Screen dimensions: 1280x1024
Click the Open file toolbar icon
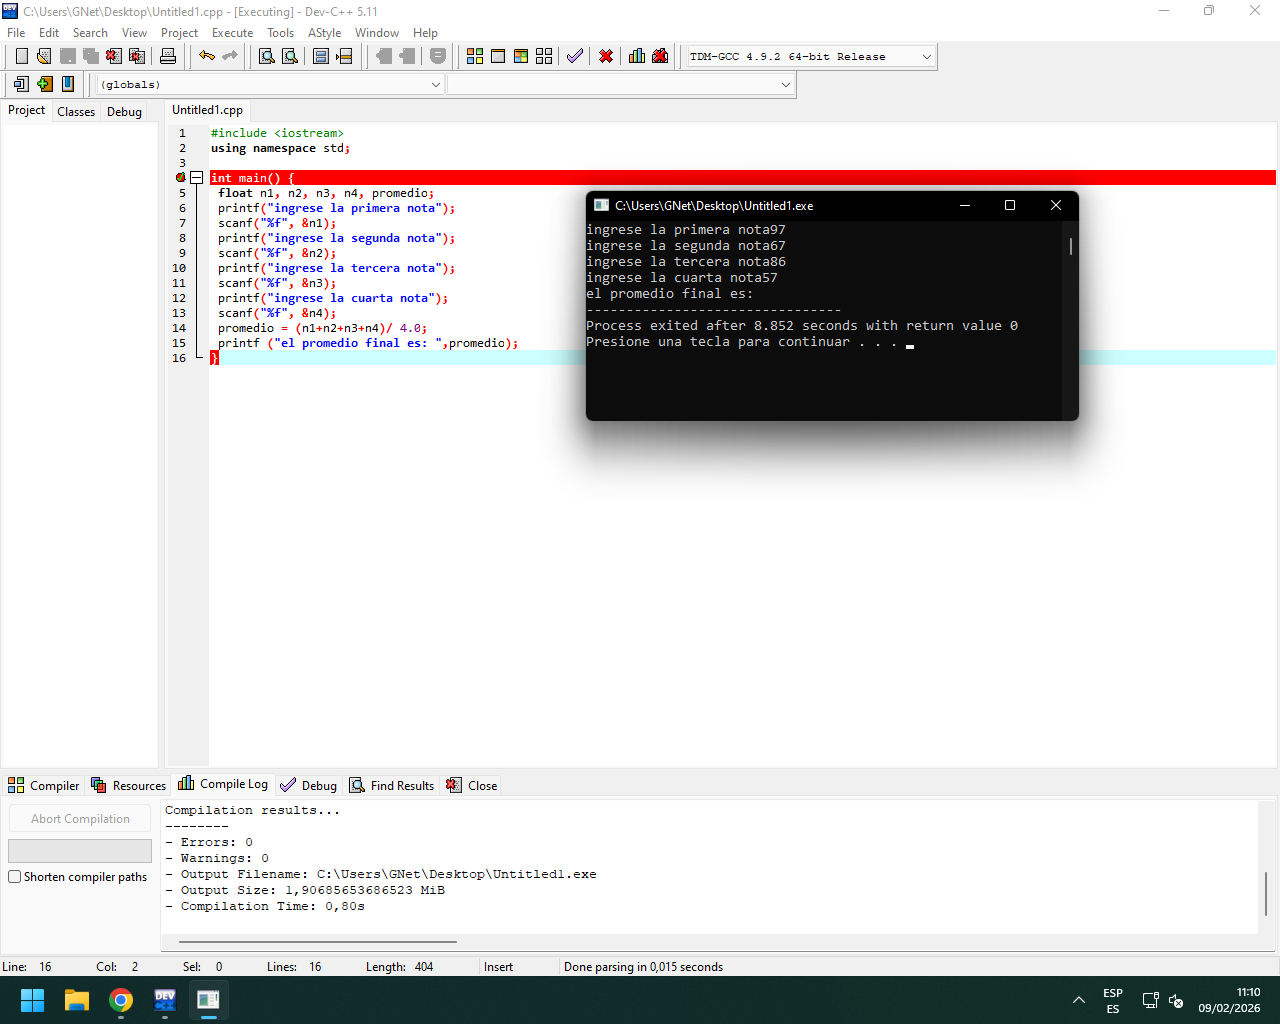44,56
